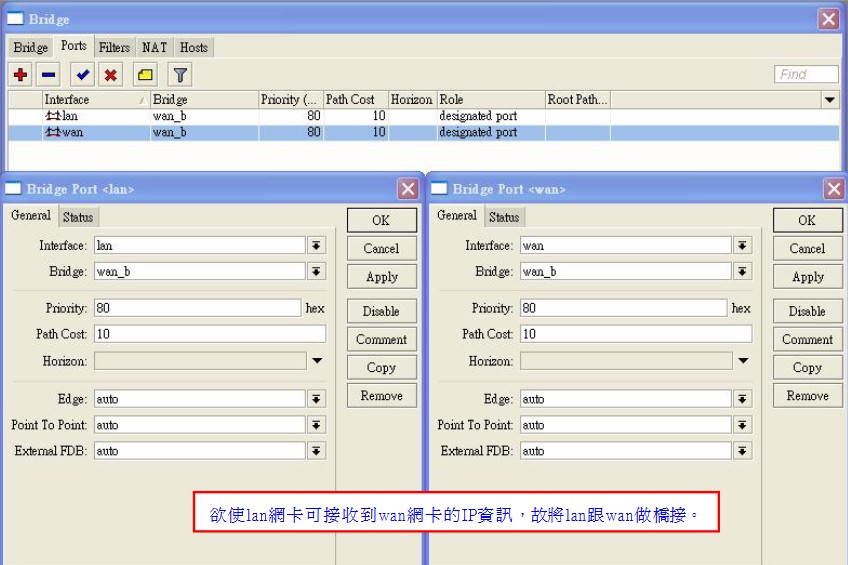Click the Priority field in lan dialog

pyautogui.click(x=197, y=308)
